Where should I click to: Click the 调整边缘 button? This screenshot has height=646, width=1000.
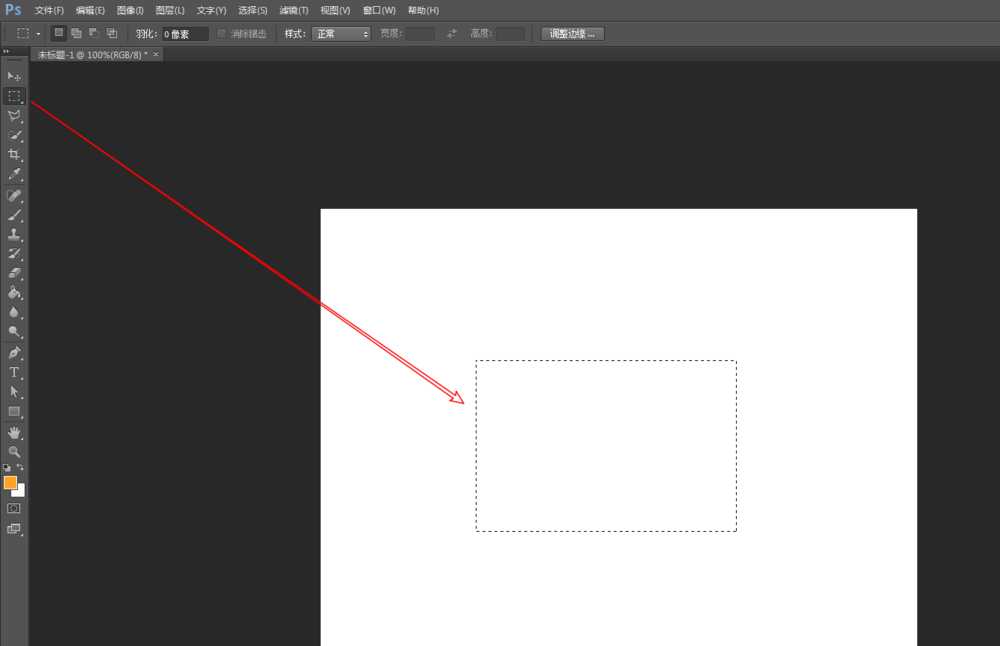pos(573,33)
